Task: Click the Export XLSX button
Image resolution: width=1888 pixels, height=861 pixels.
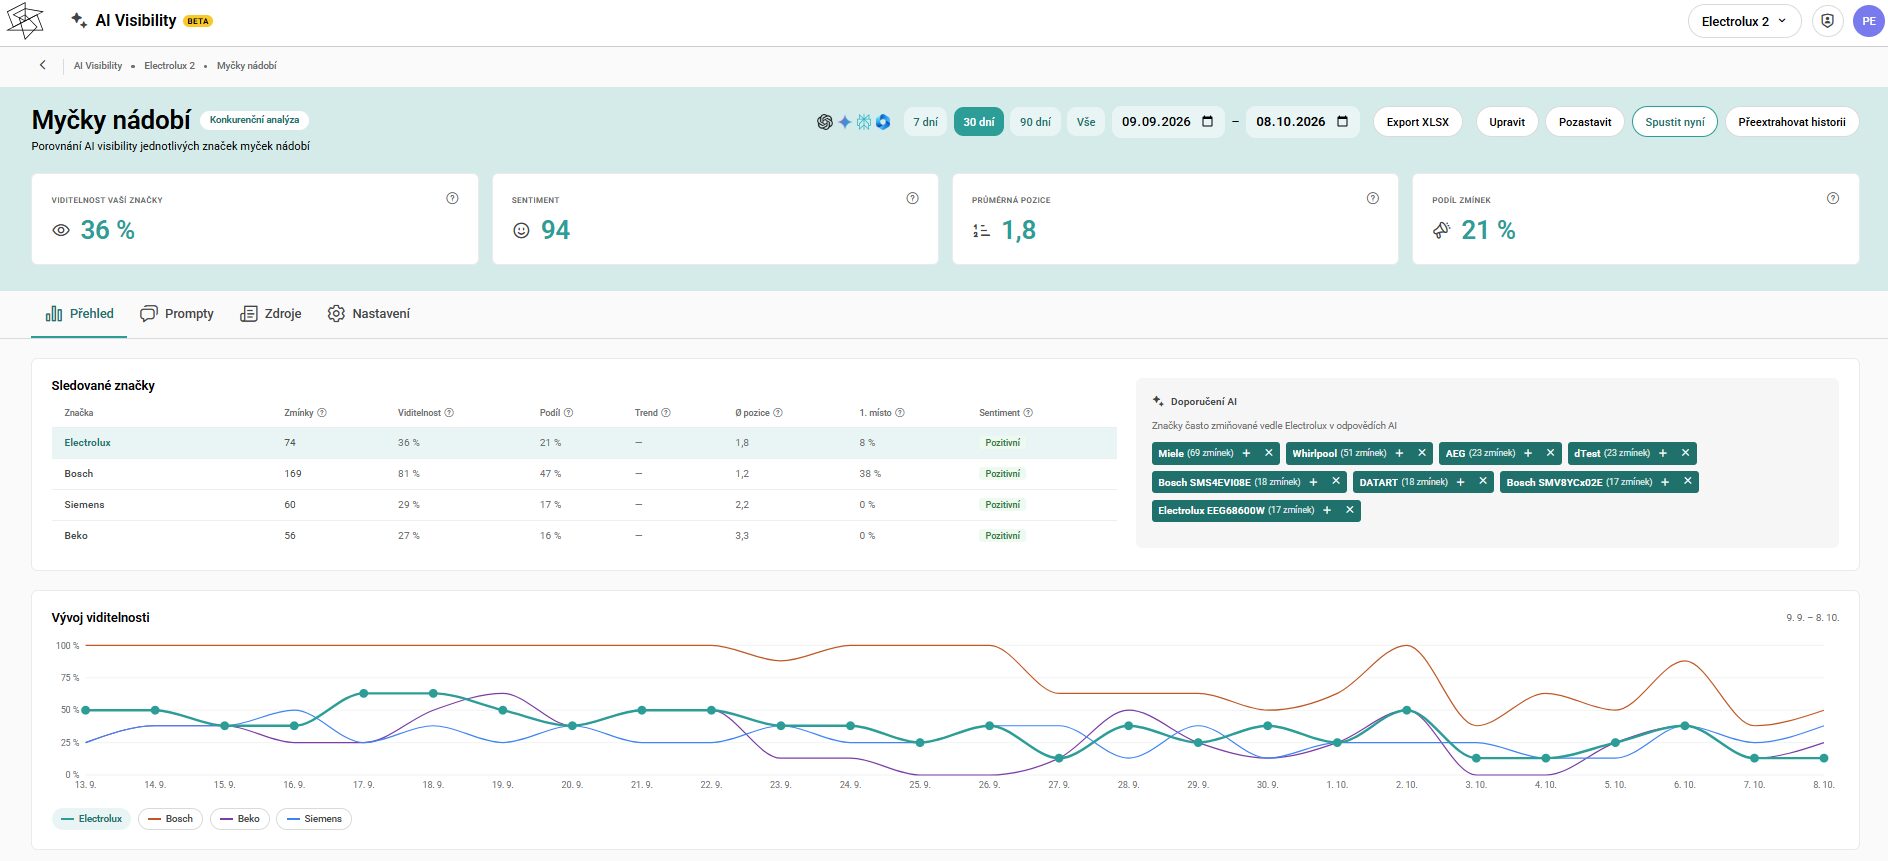Action: (x=1417, y=122)
